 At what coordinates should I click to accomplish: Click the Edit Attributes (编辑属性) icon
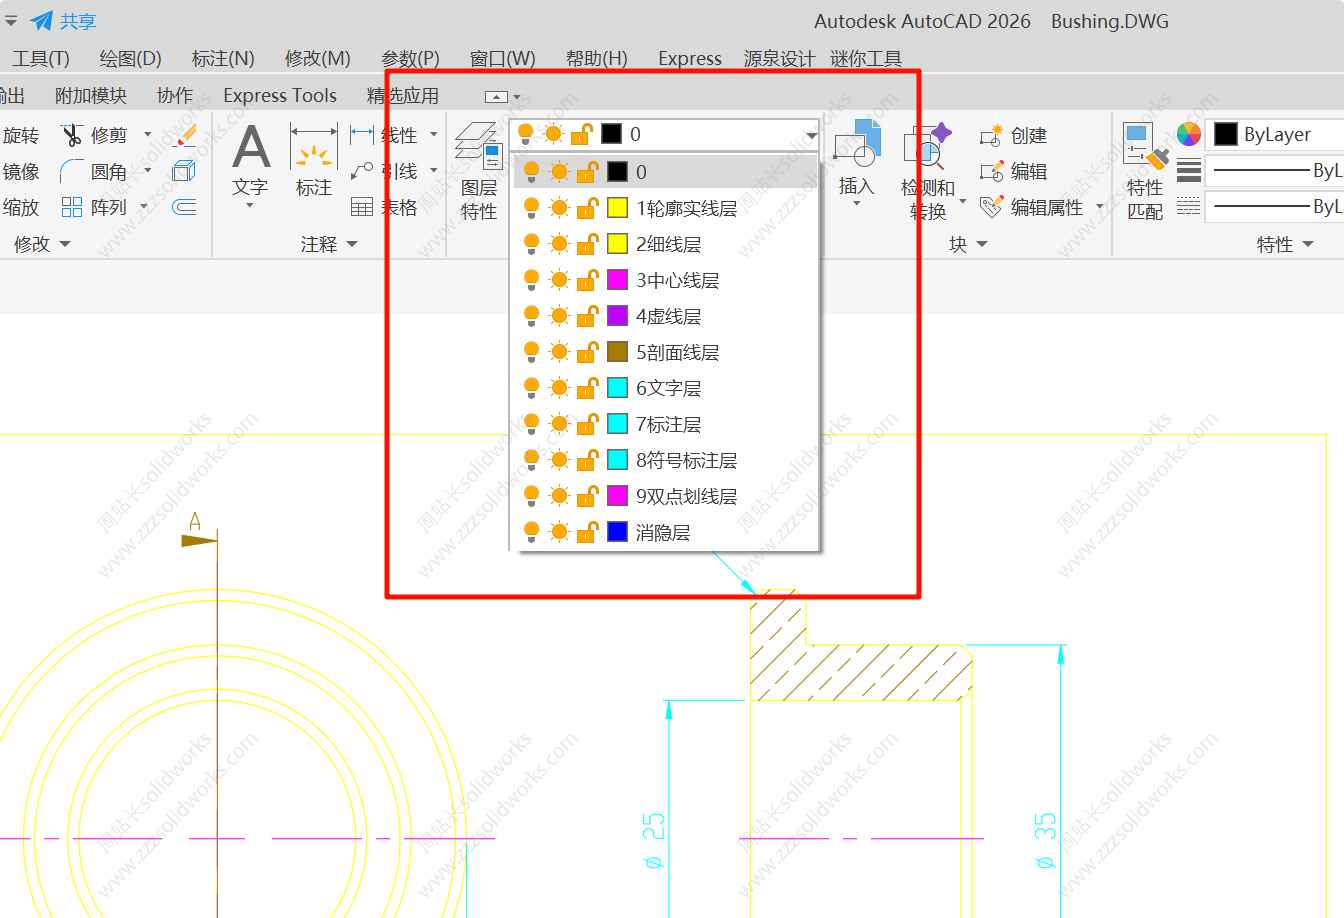click(x=991, y=207)
